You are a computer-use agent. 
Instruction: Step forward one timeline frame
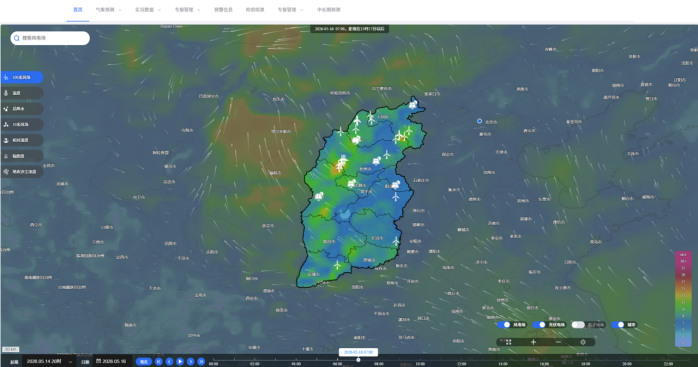[x=191, y=362]
